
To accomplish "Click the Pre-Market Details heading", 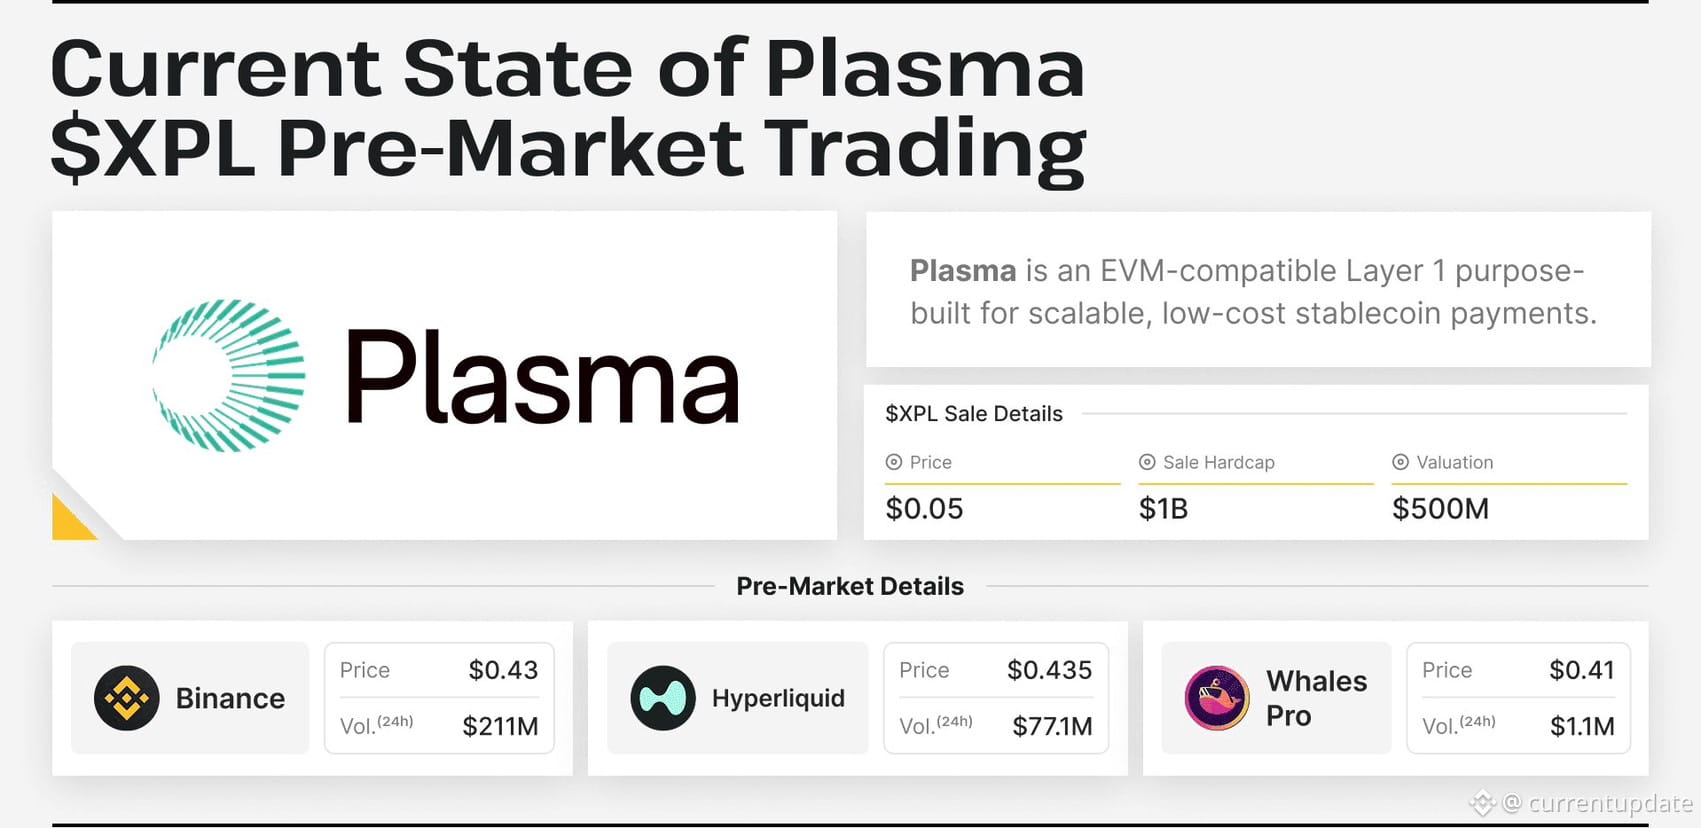I will 850,586.
